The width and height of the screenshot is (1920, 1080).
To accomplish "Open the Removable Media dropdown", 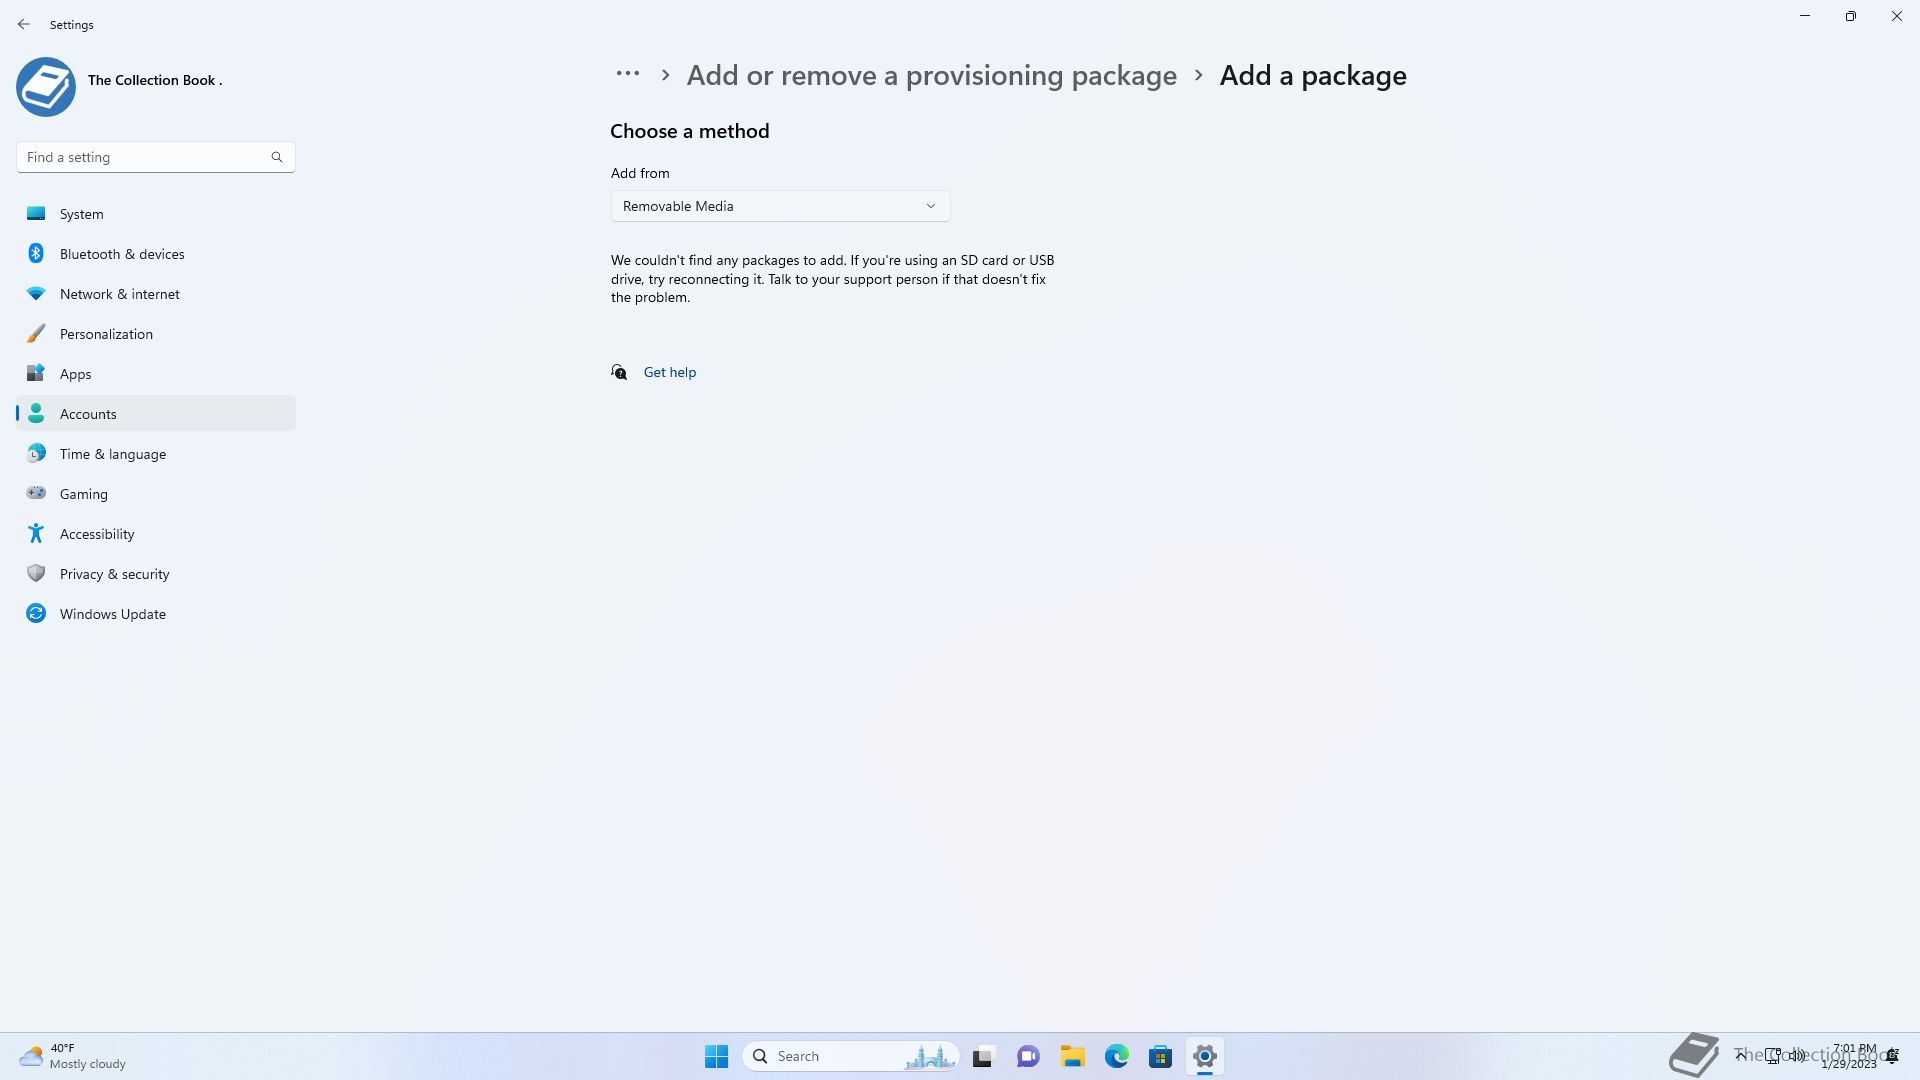I will (x=780, y=206).
